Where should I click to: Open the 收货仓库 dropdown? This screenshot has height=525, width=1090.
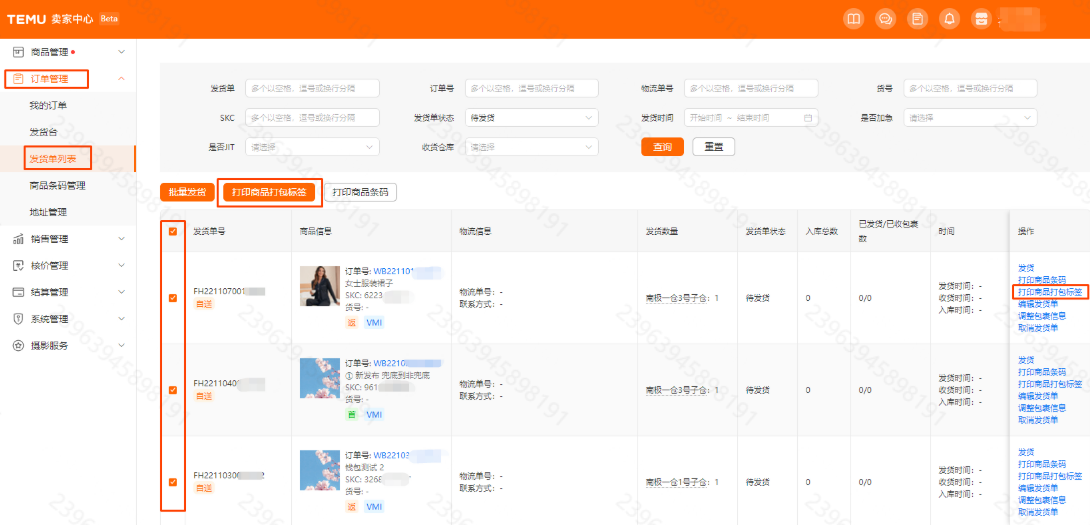coord(532,147)
